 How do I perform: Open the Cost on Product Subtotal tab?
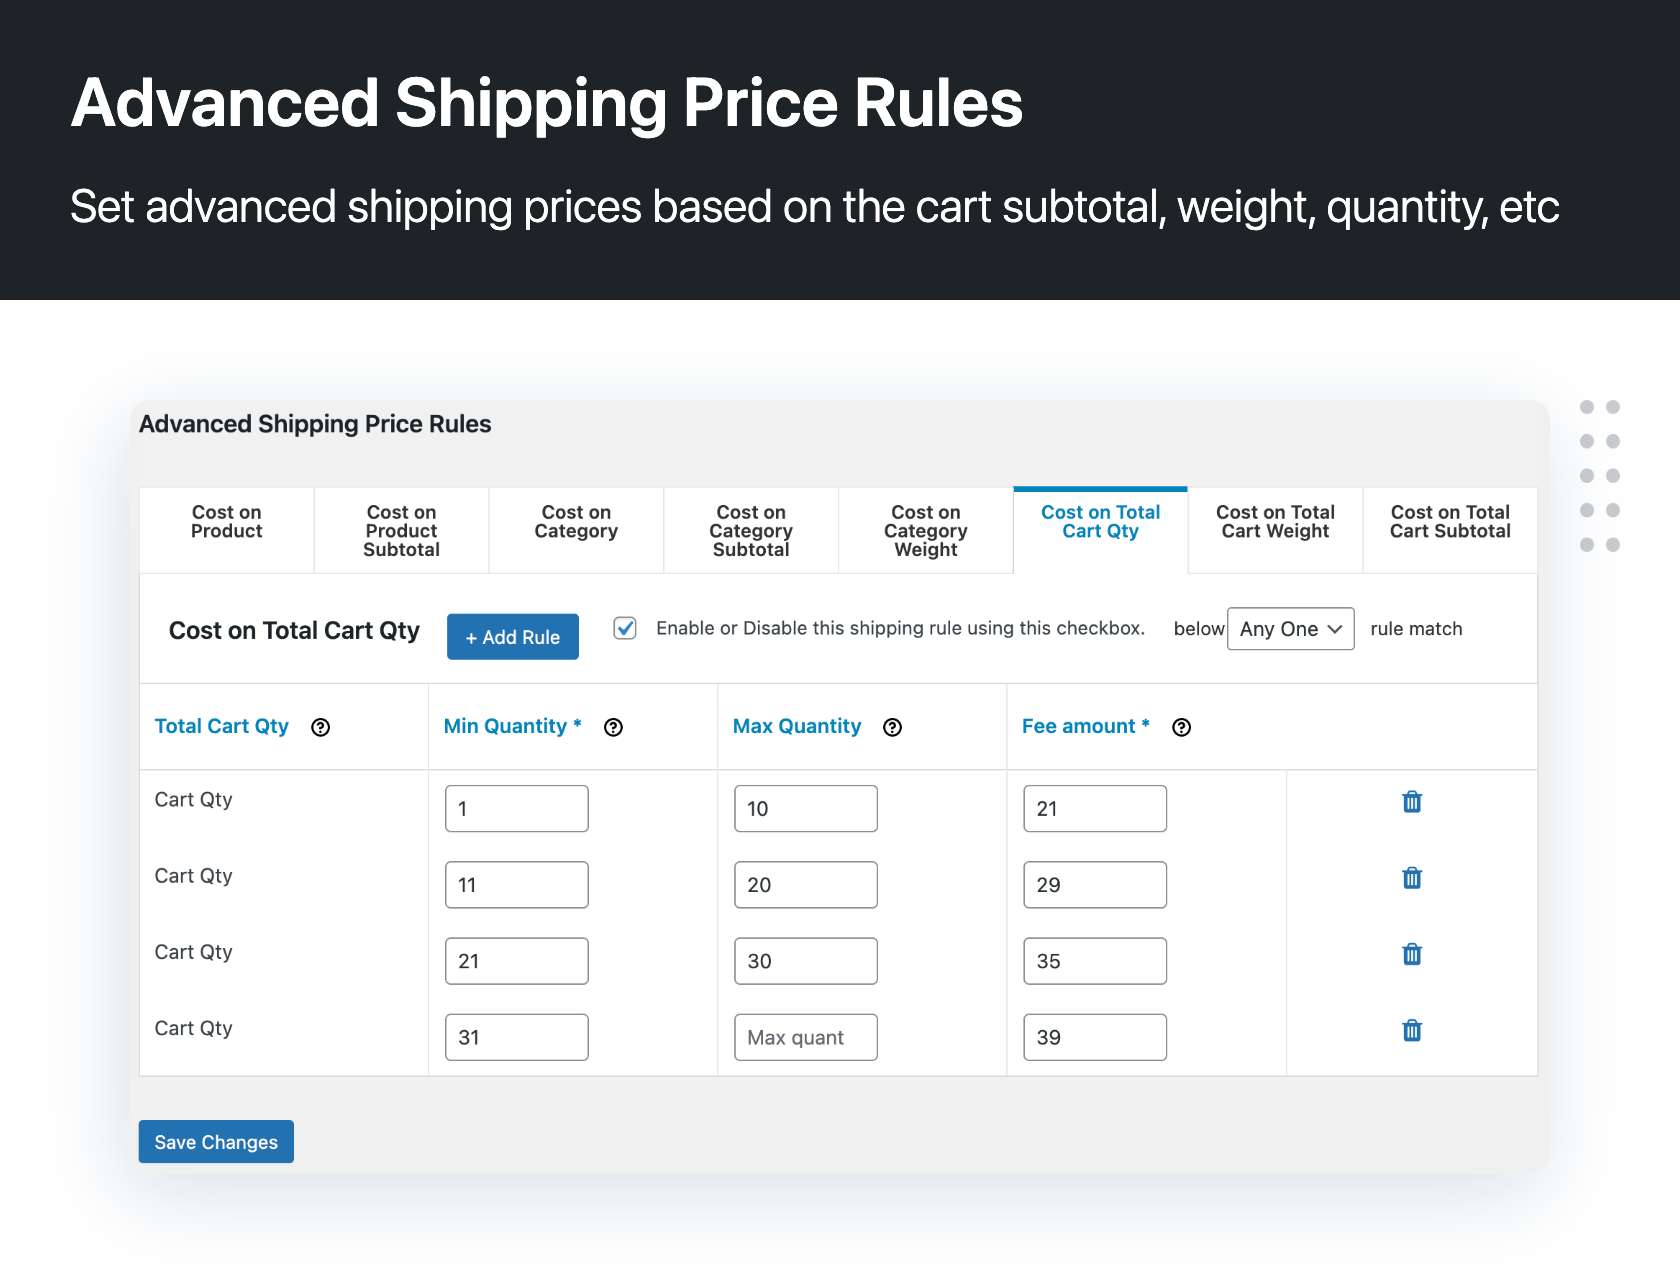point(400,530)
